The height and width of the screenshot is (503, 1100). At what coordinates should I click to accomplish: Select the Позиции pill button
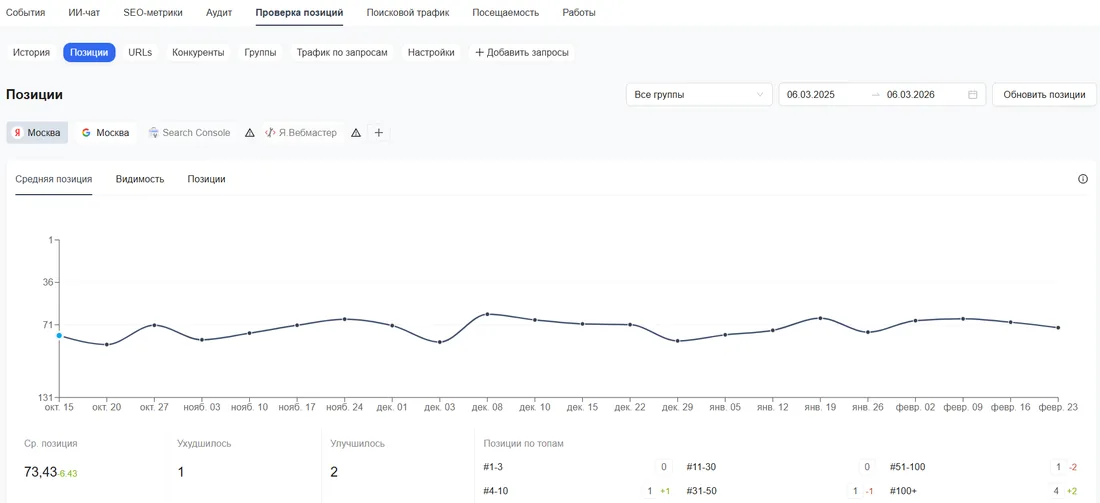tap(89, 53)
